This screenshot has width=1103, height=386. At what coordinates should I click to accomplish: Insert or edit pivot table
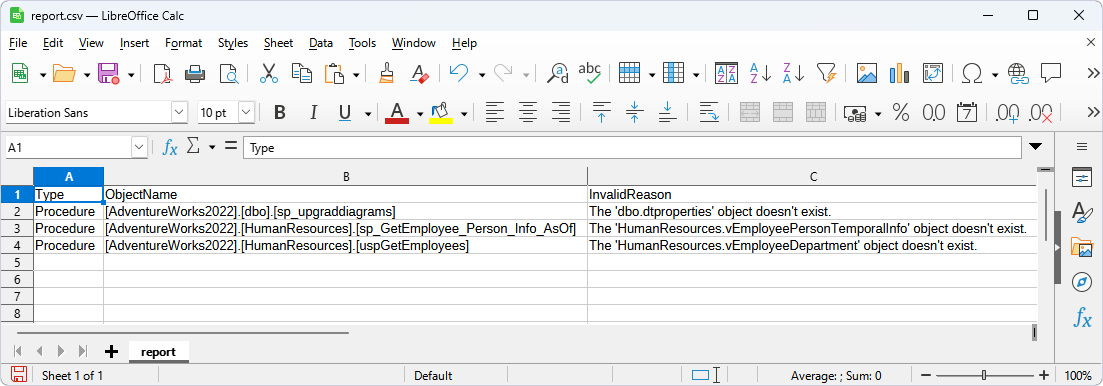(933, 73)
